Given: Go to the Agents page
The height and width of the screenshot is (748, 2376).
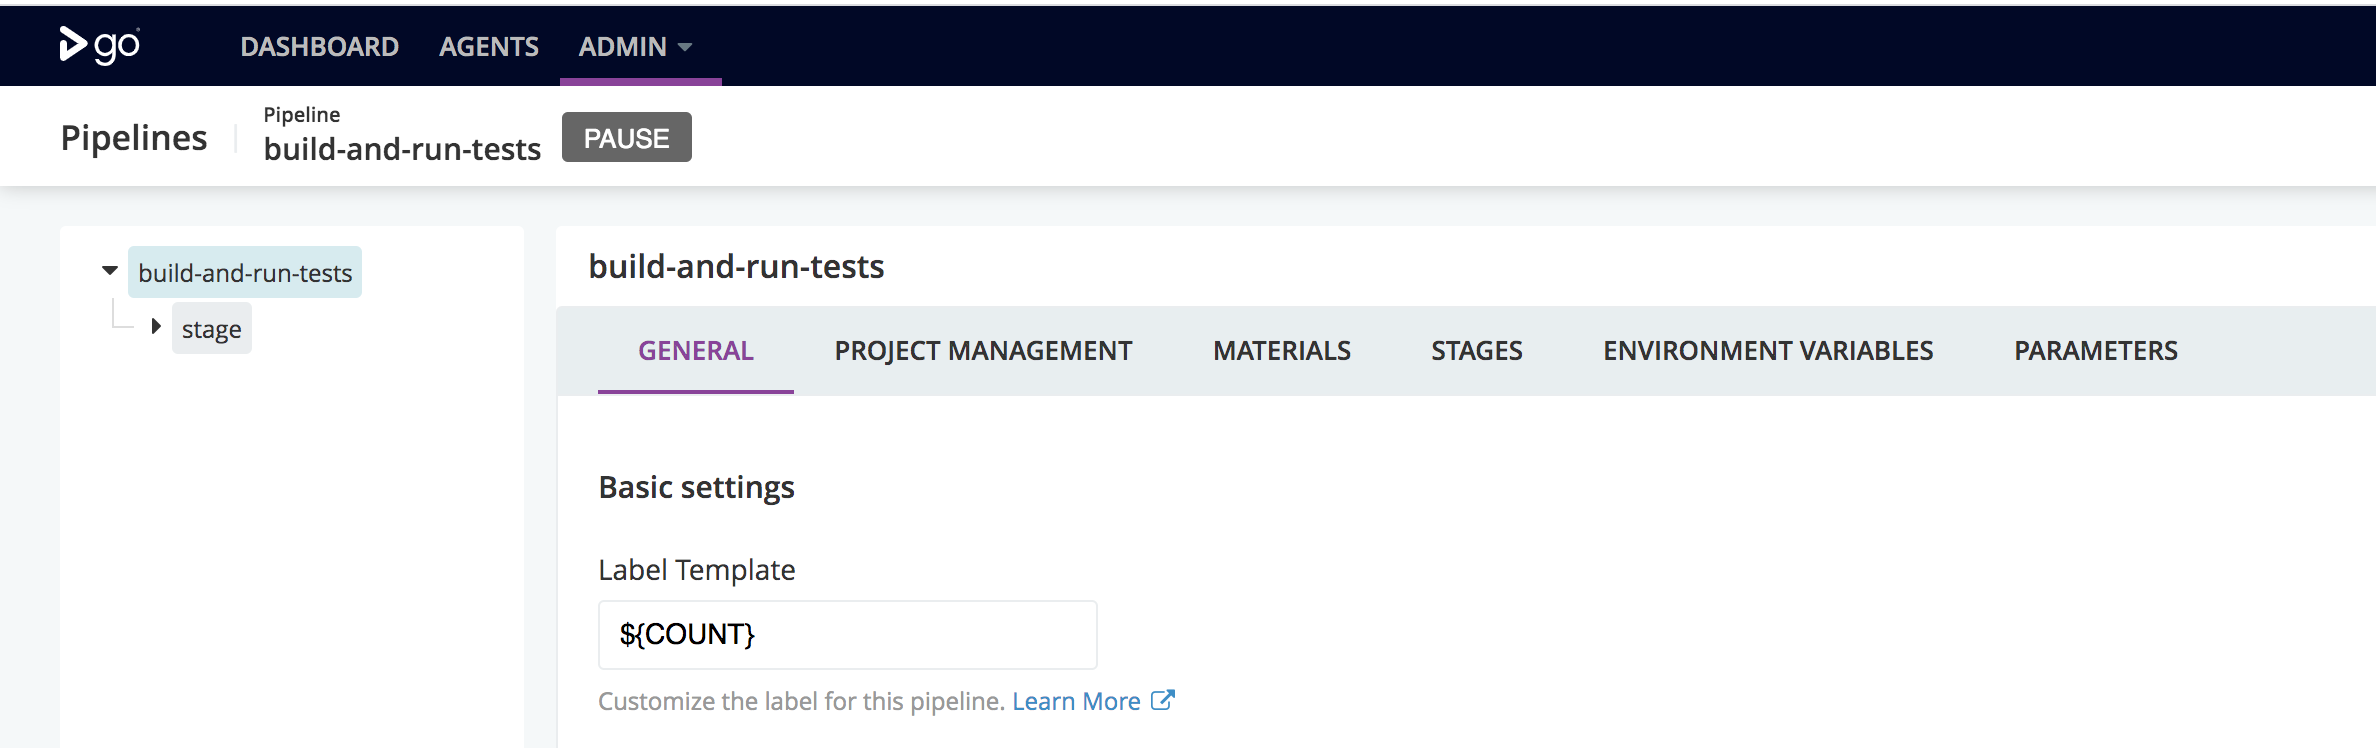Looking at the screenshot, I should [488, 47].
